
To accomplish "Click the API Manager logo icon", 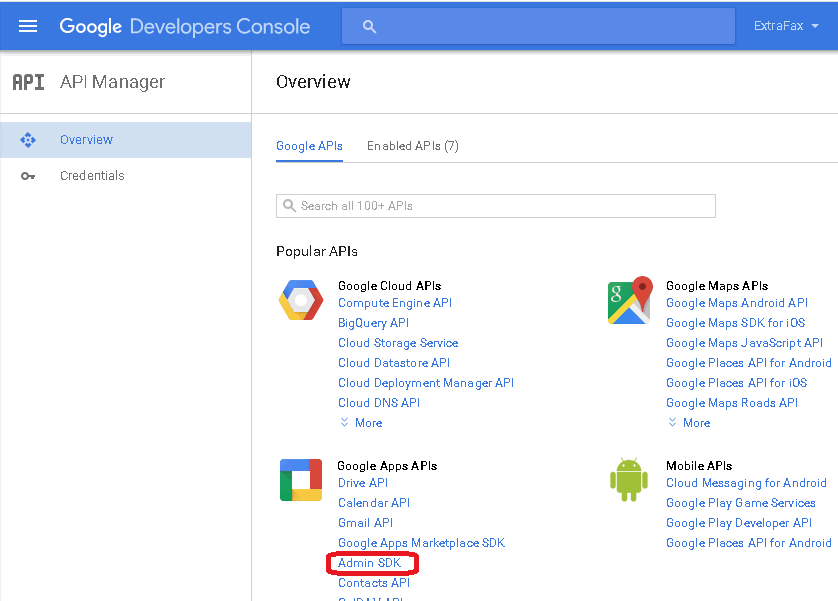I will pyautogui.click(x=28, y=82).
